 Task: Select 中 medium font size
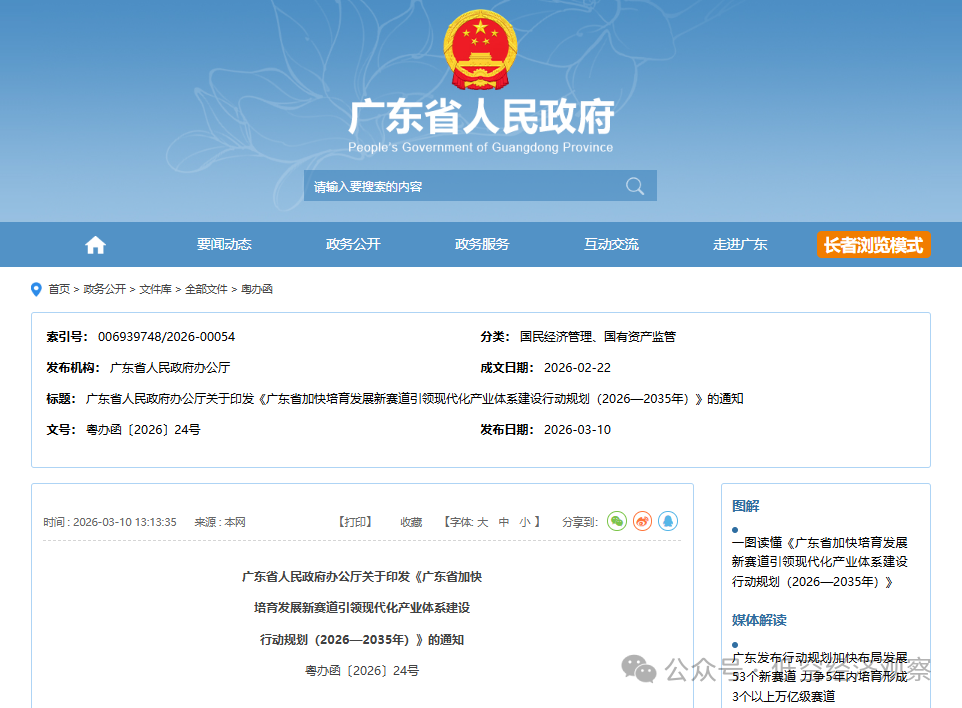click(x=504, y=521)
